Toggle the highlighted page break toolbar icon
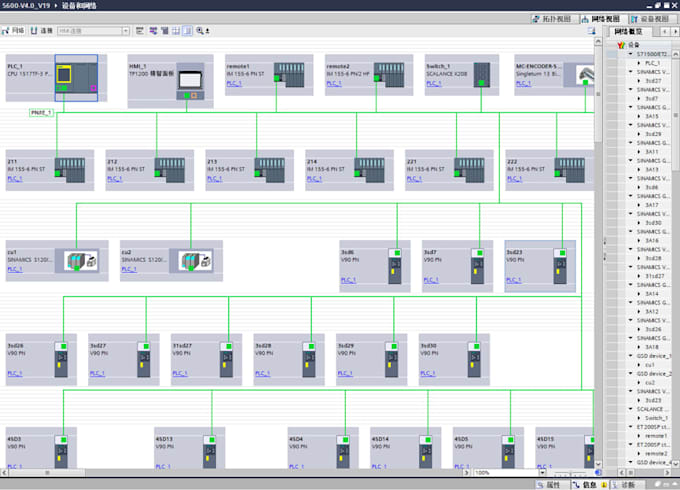This screenshot has height=490, width=680. [187, 30]
